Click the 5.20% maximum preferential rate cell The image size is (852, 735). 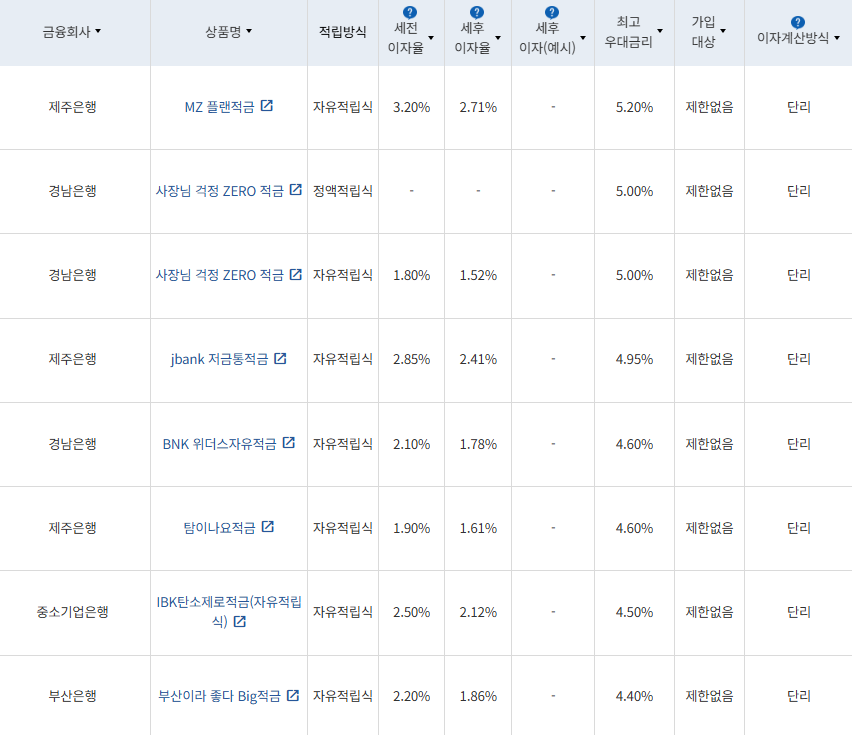pos(634,107)
